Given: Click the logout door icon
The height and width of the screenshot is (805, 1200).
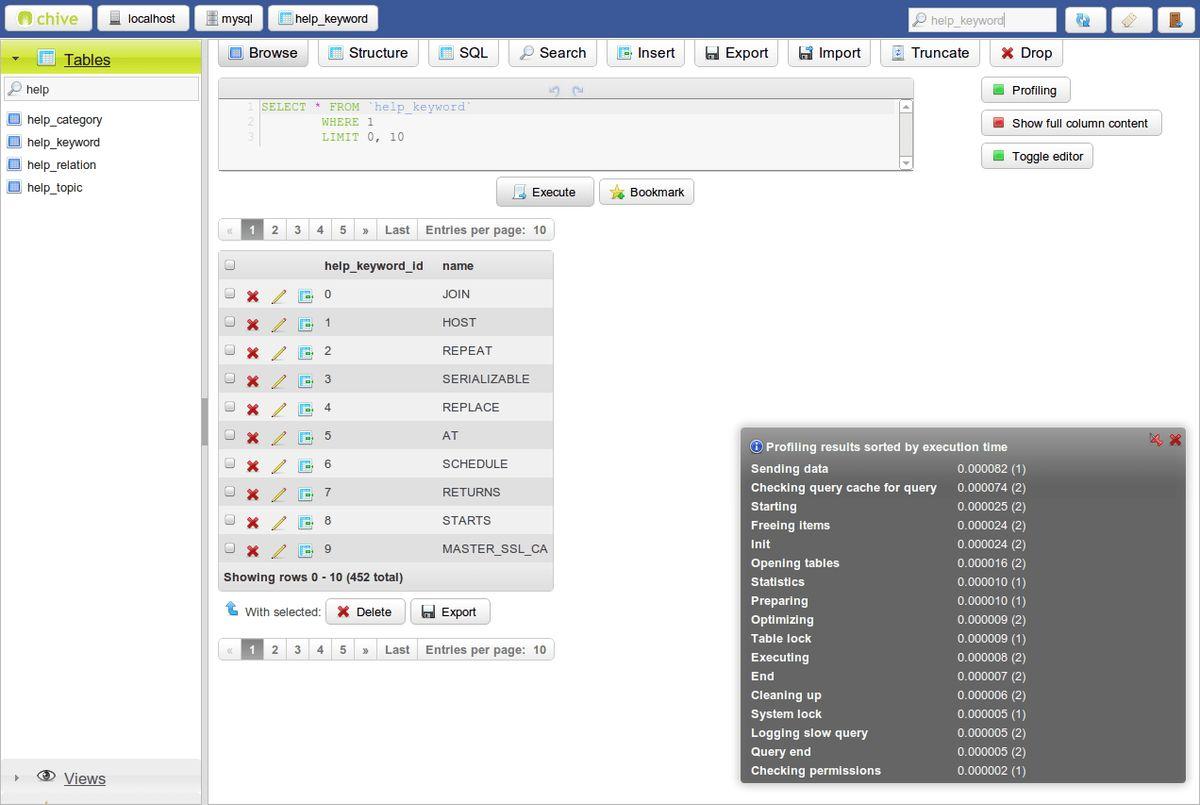Looking at the screenshot, I should click(x=1174, y=19).
